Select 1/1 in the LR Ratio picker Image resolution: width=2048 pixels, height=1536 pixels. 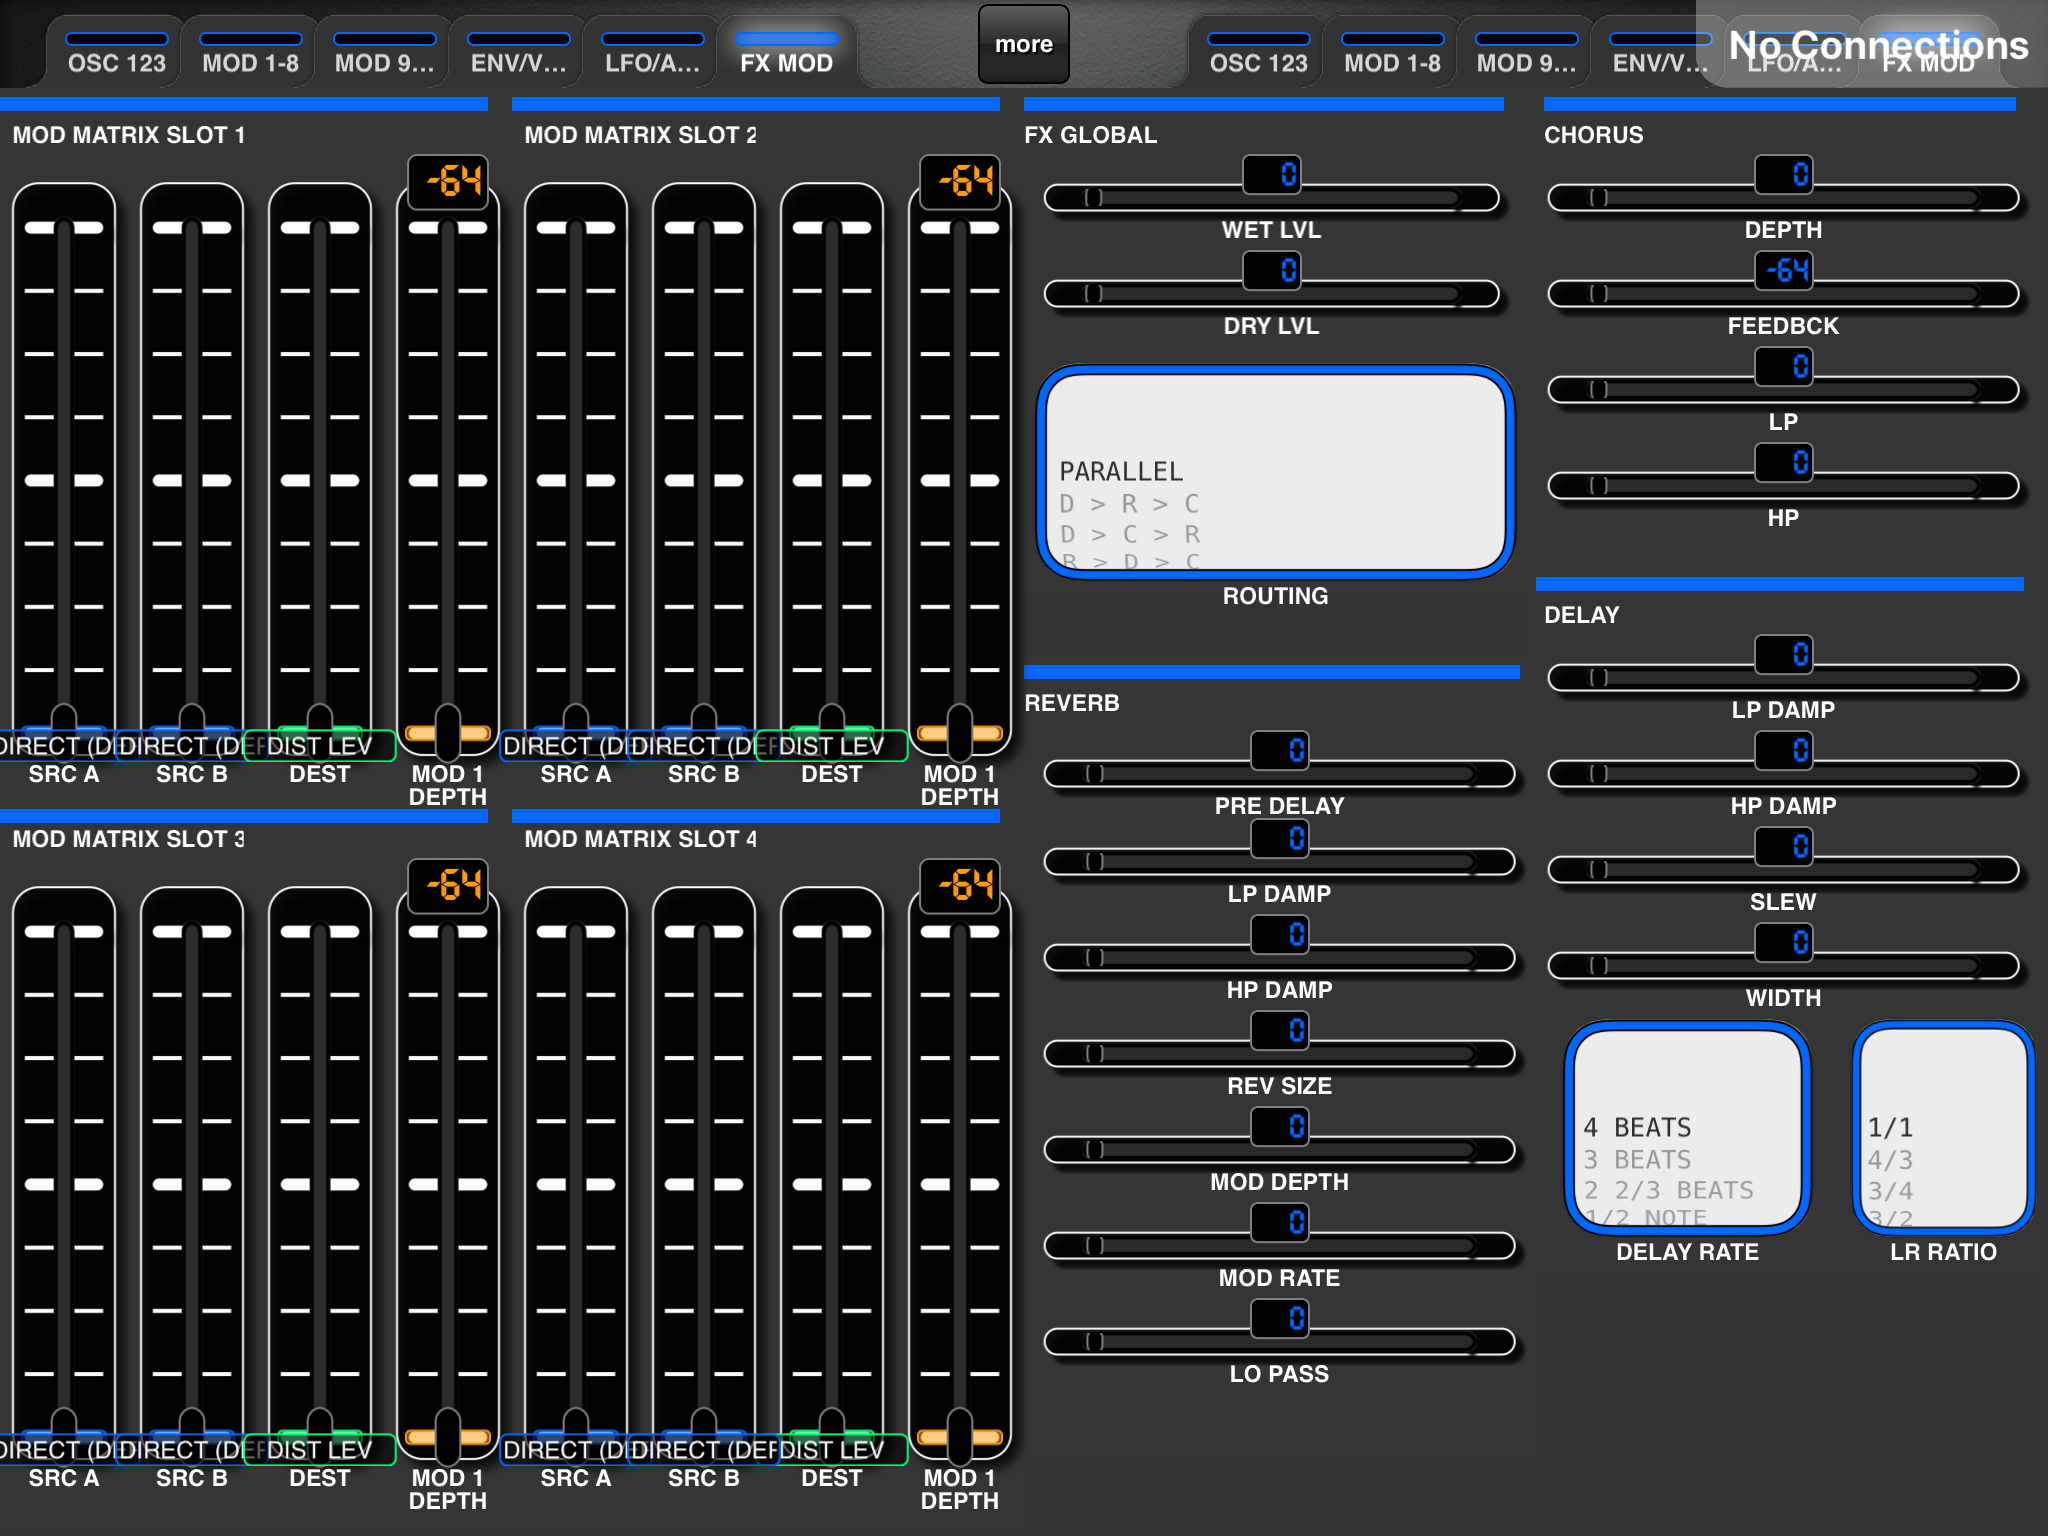(x=1890, y=1127)
